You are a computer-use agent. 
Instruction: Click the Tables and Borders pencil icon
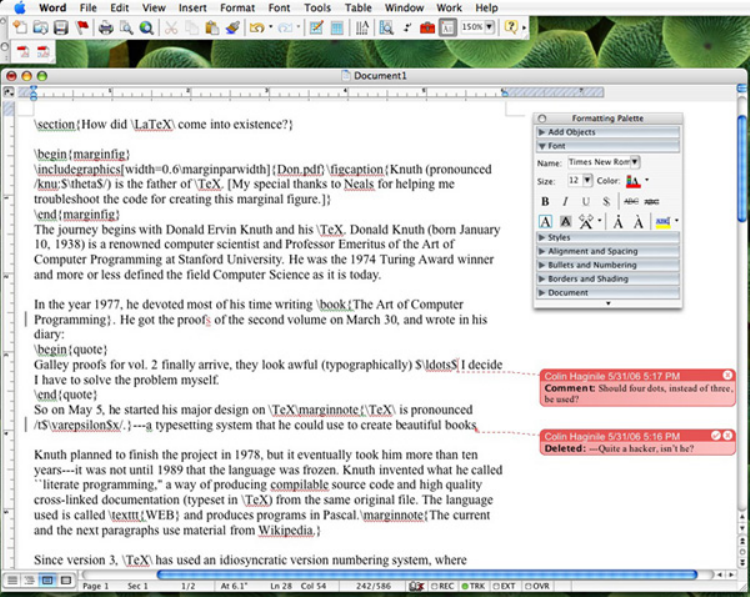316,27
